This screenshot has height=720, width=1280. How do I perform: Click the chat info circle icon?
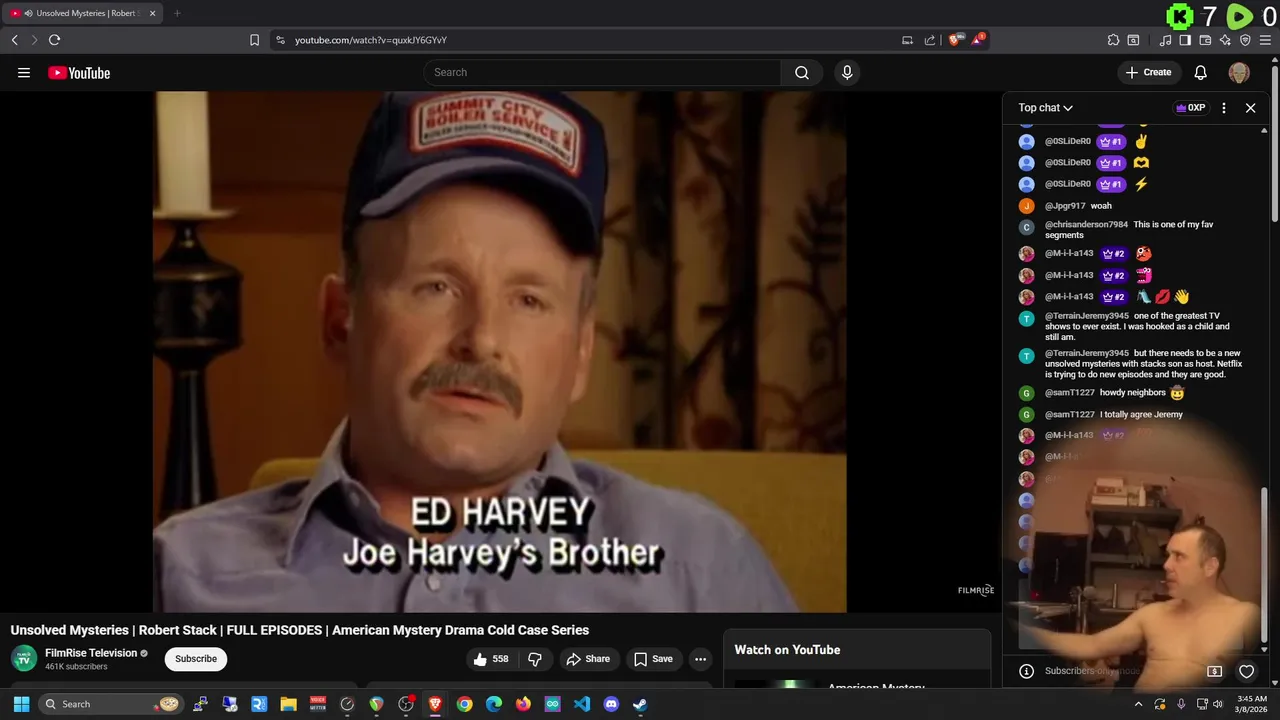coord(1026,671)
